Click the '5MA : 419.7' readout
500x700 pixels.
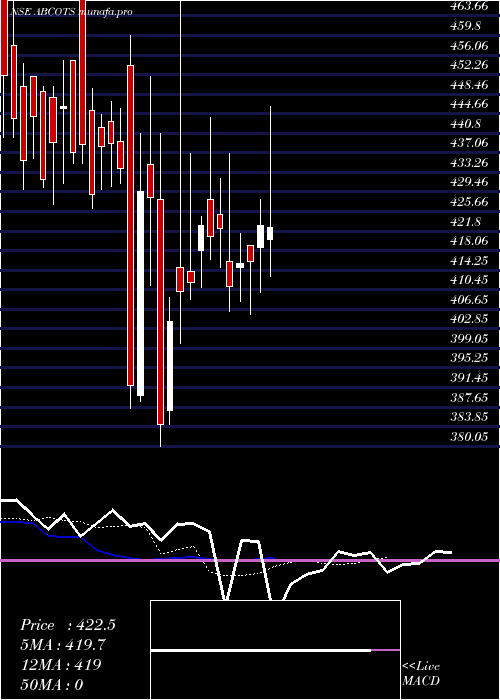[x=63, y=645]
